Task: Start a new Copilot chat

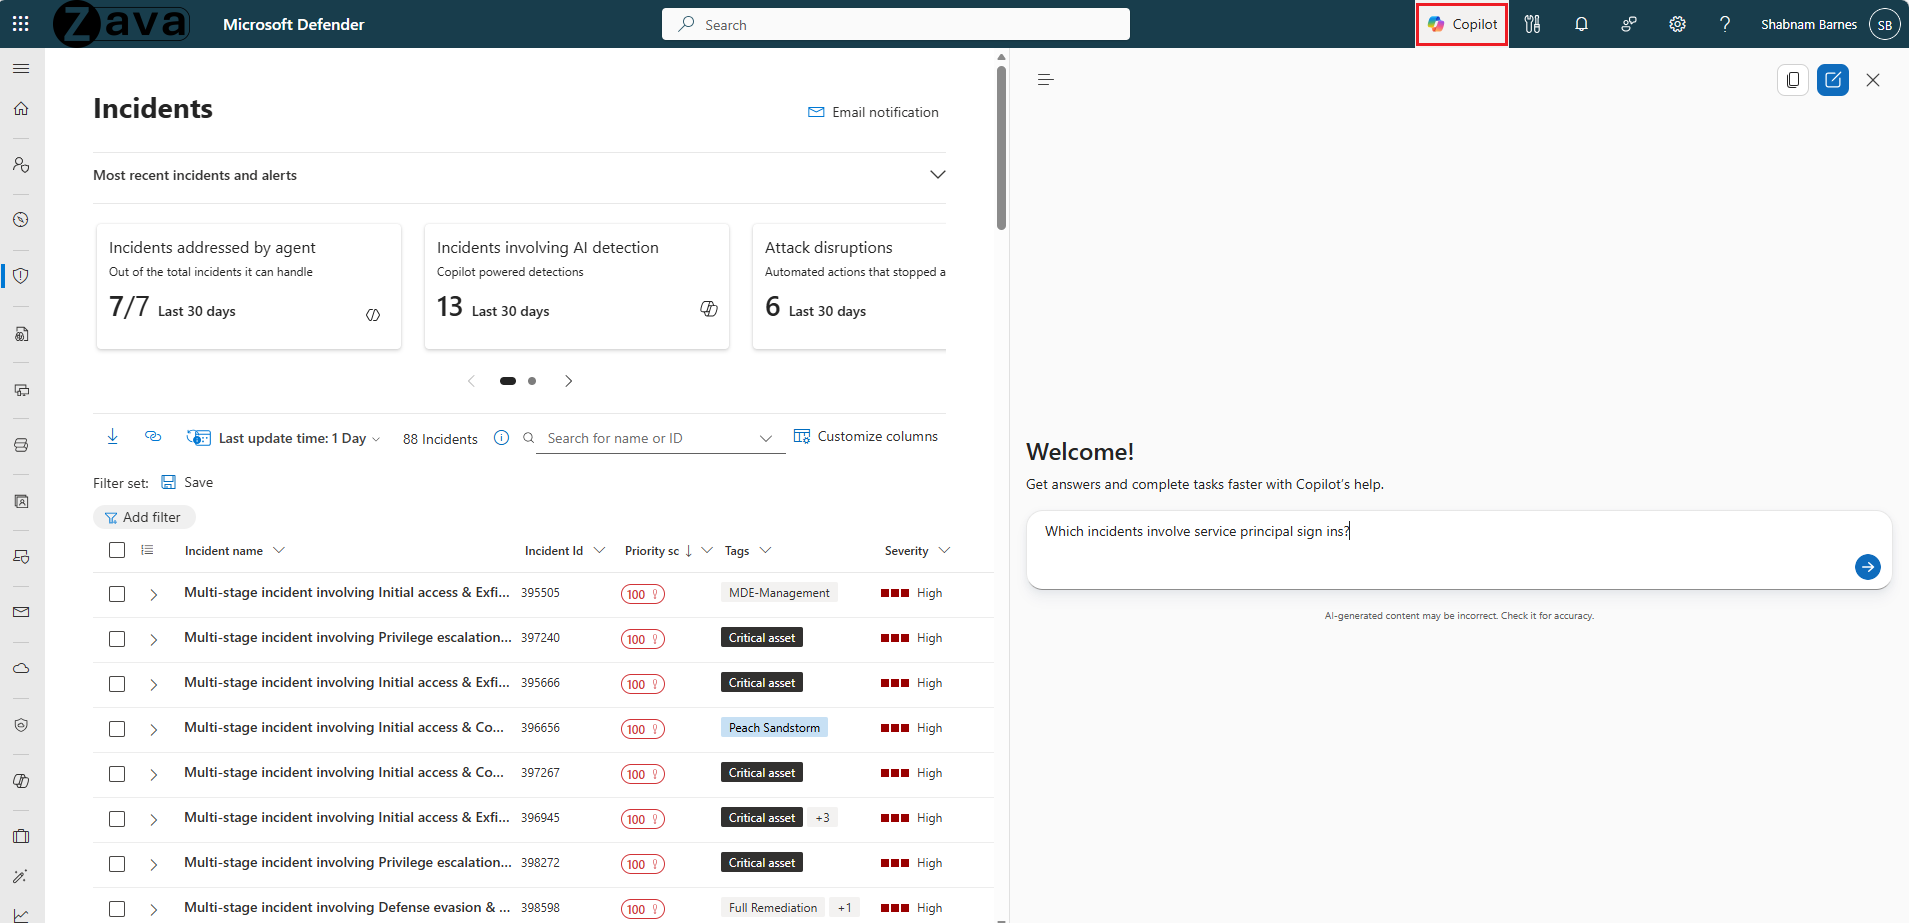Action: (x=1833, y=80)
